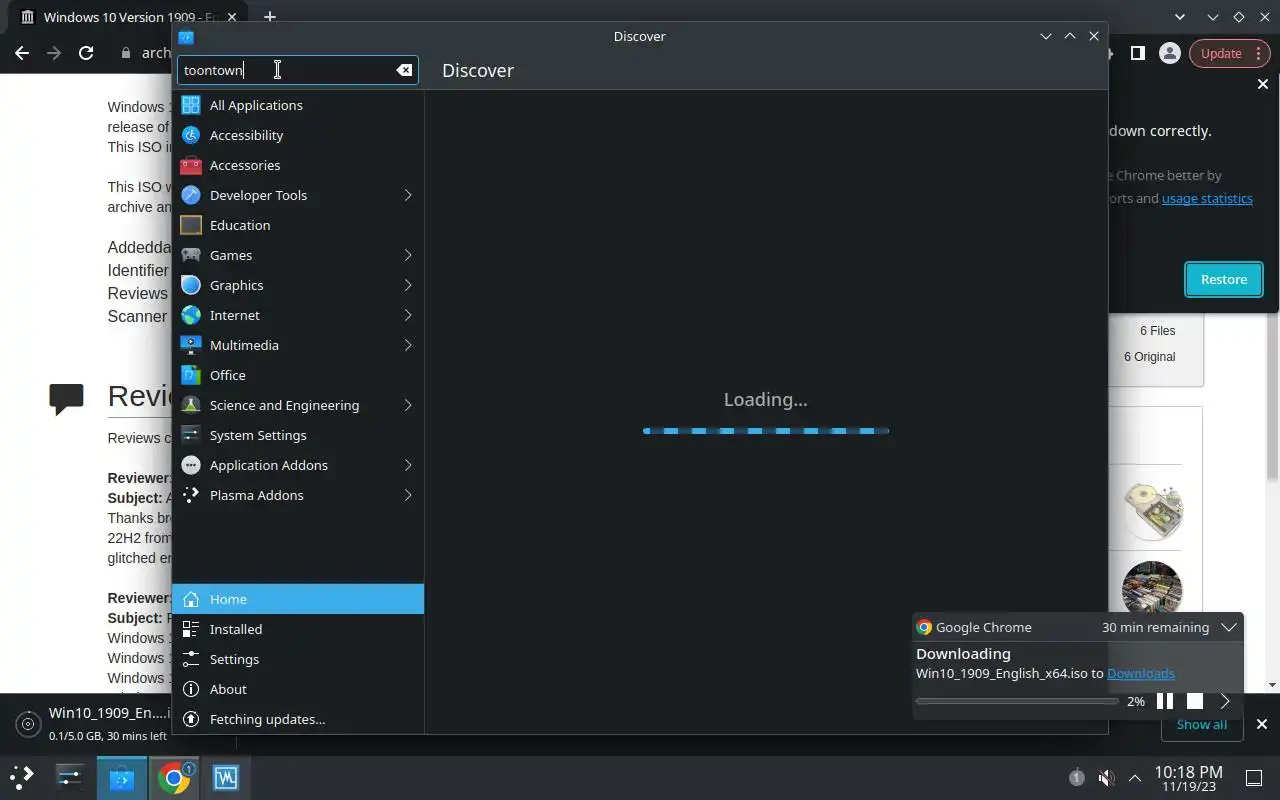Click the download progress bar in notification

[1017, 701]
